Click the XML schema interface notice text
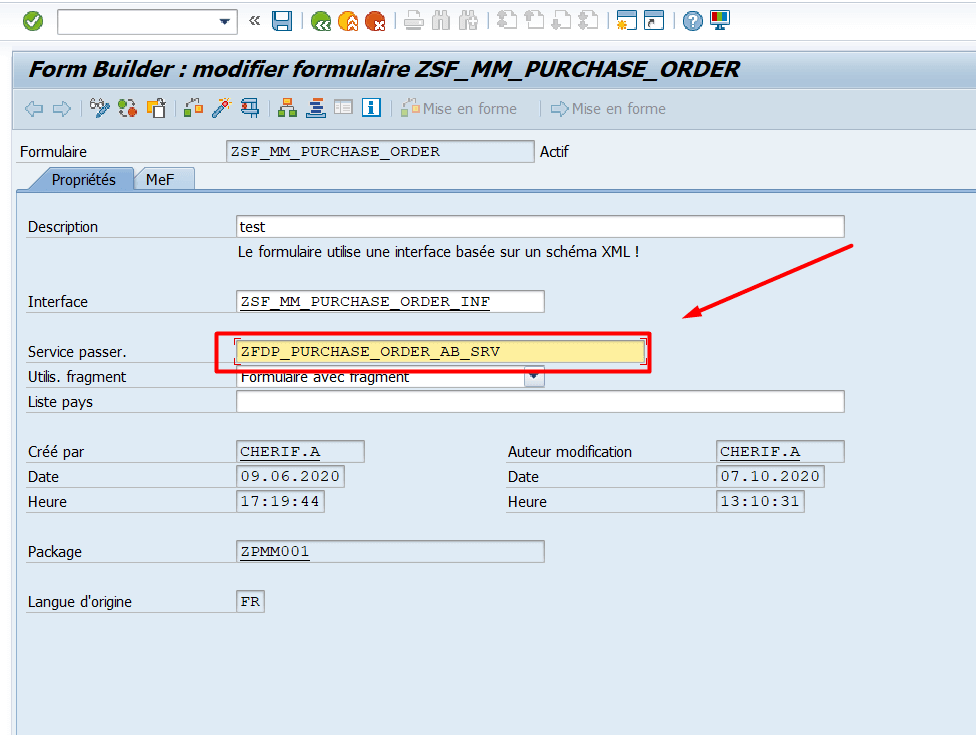This screenshot has height=735, width=976. pos(439,252)
